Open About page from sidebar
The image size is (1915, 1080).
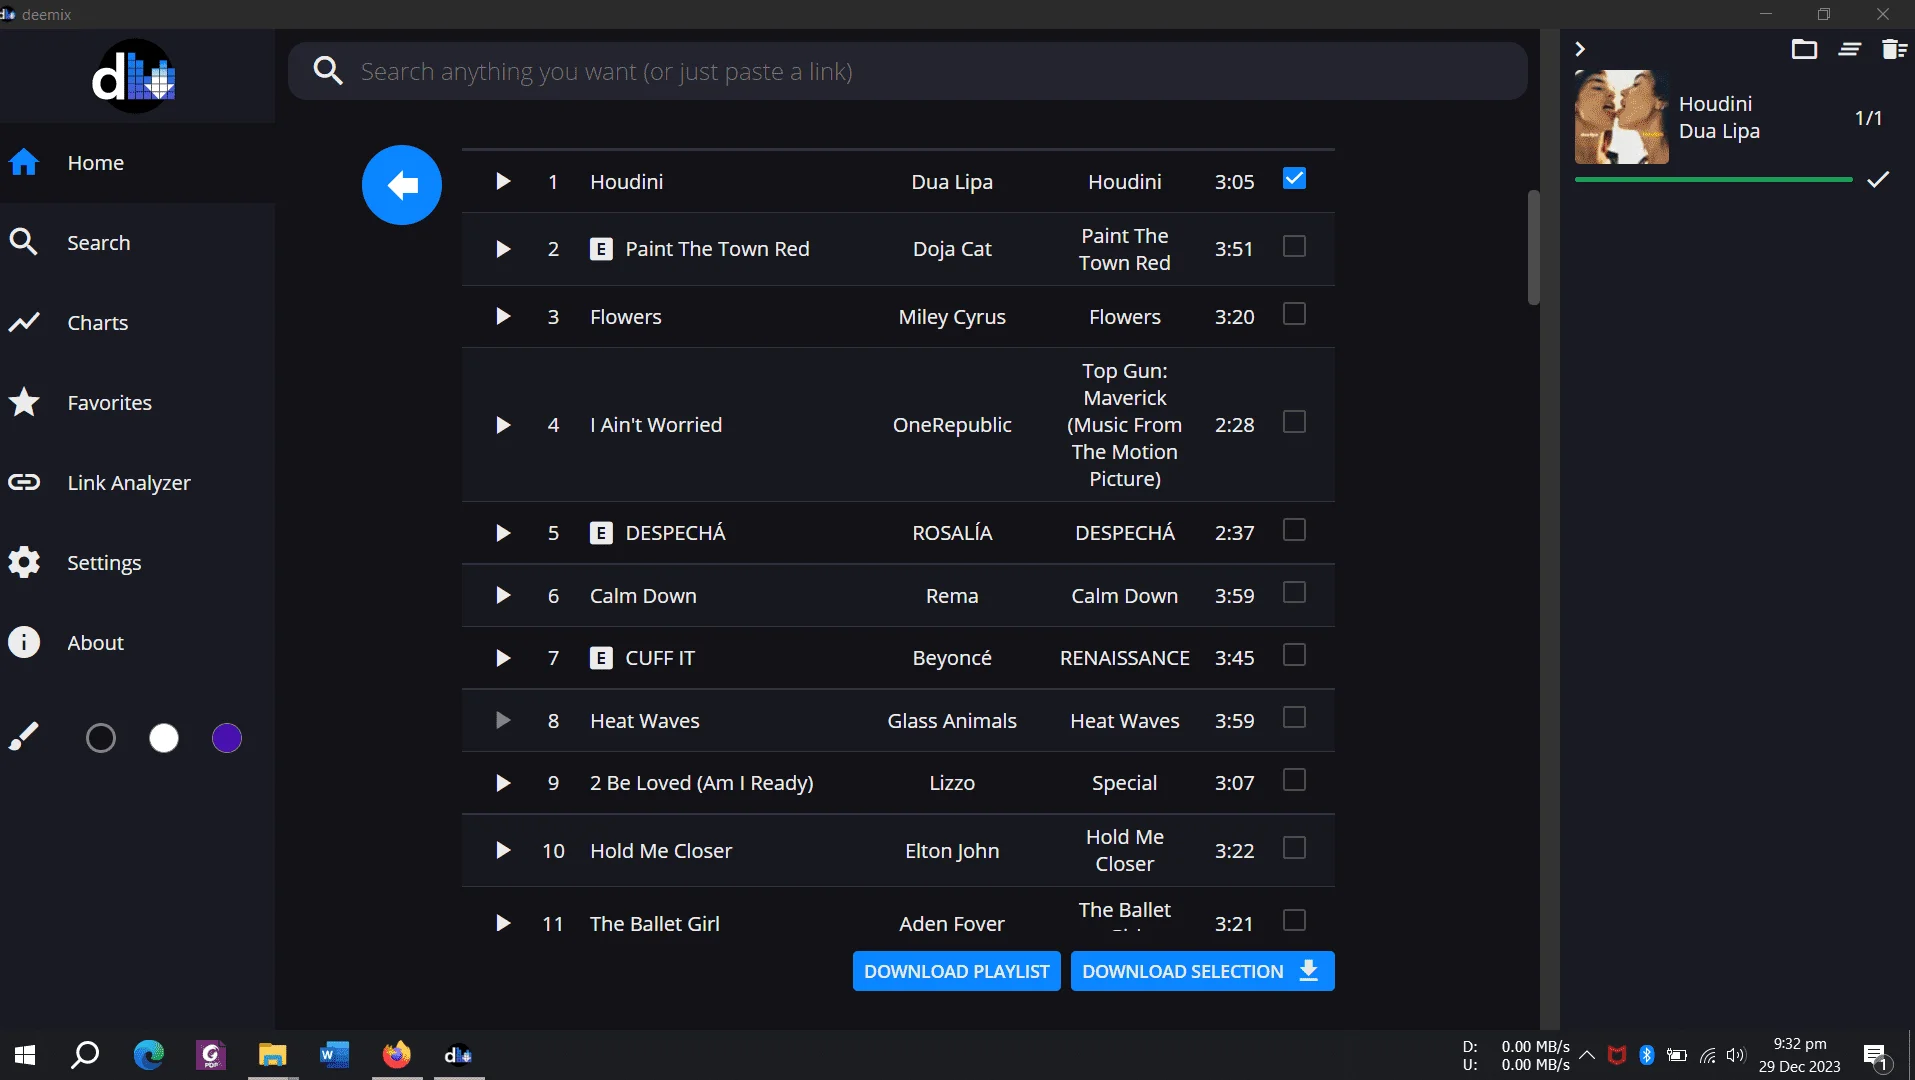tap(137, 643)
